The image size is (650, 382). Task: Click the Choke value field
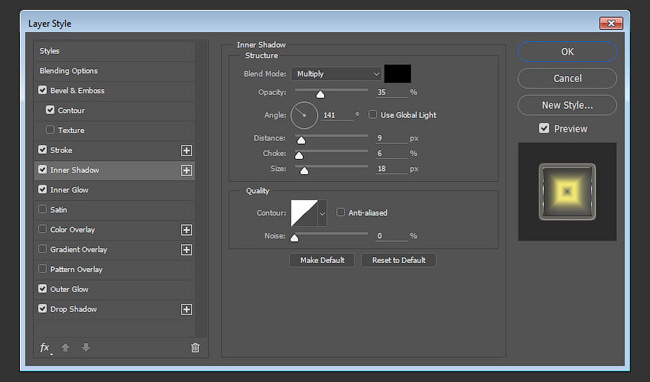pyautogui.click(x=391, y=154)
